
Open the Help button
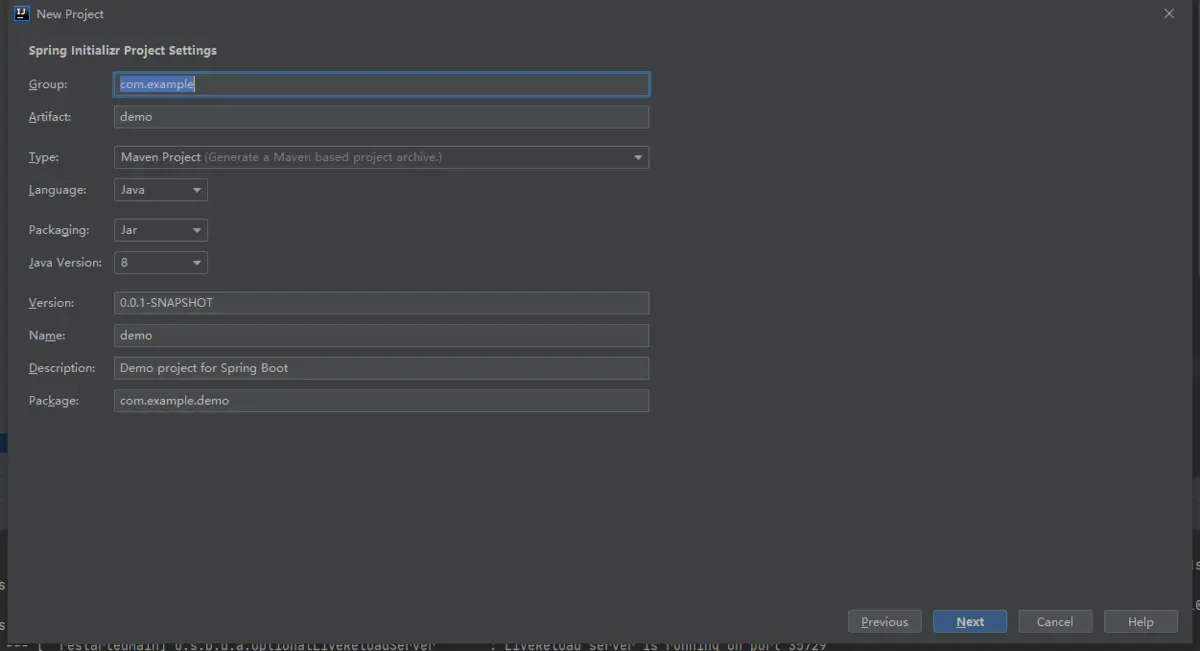1141,622
